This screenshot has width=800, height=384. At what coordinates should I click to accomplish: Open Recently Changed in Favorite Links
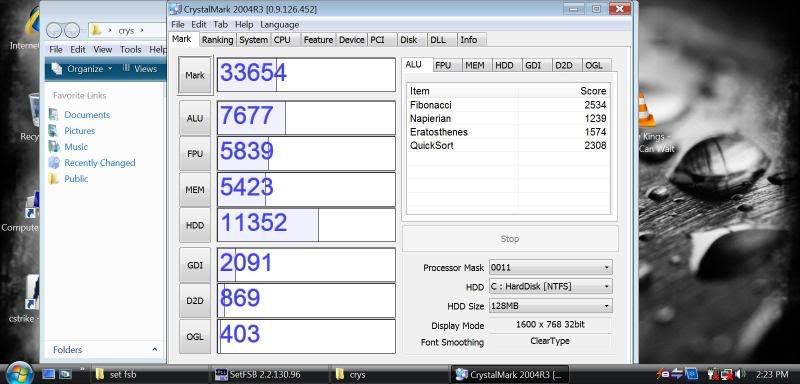tap(99, 163)
